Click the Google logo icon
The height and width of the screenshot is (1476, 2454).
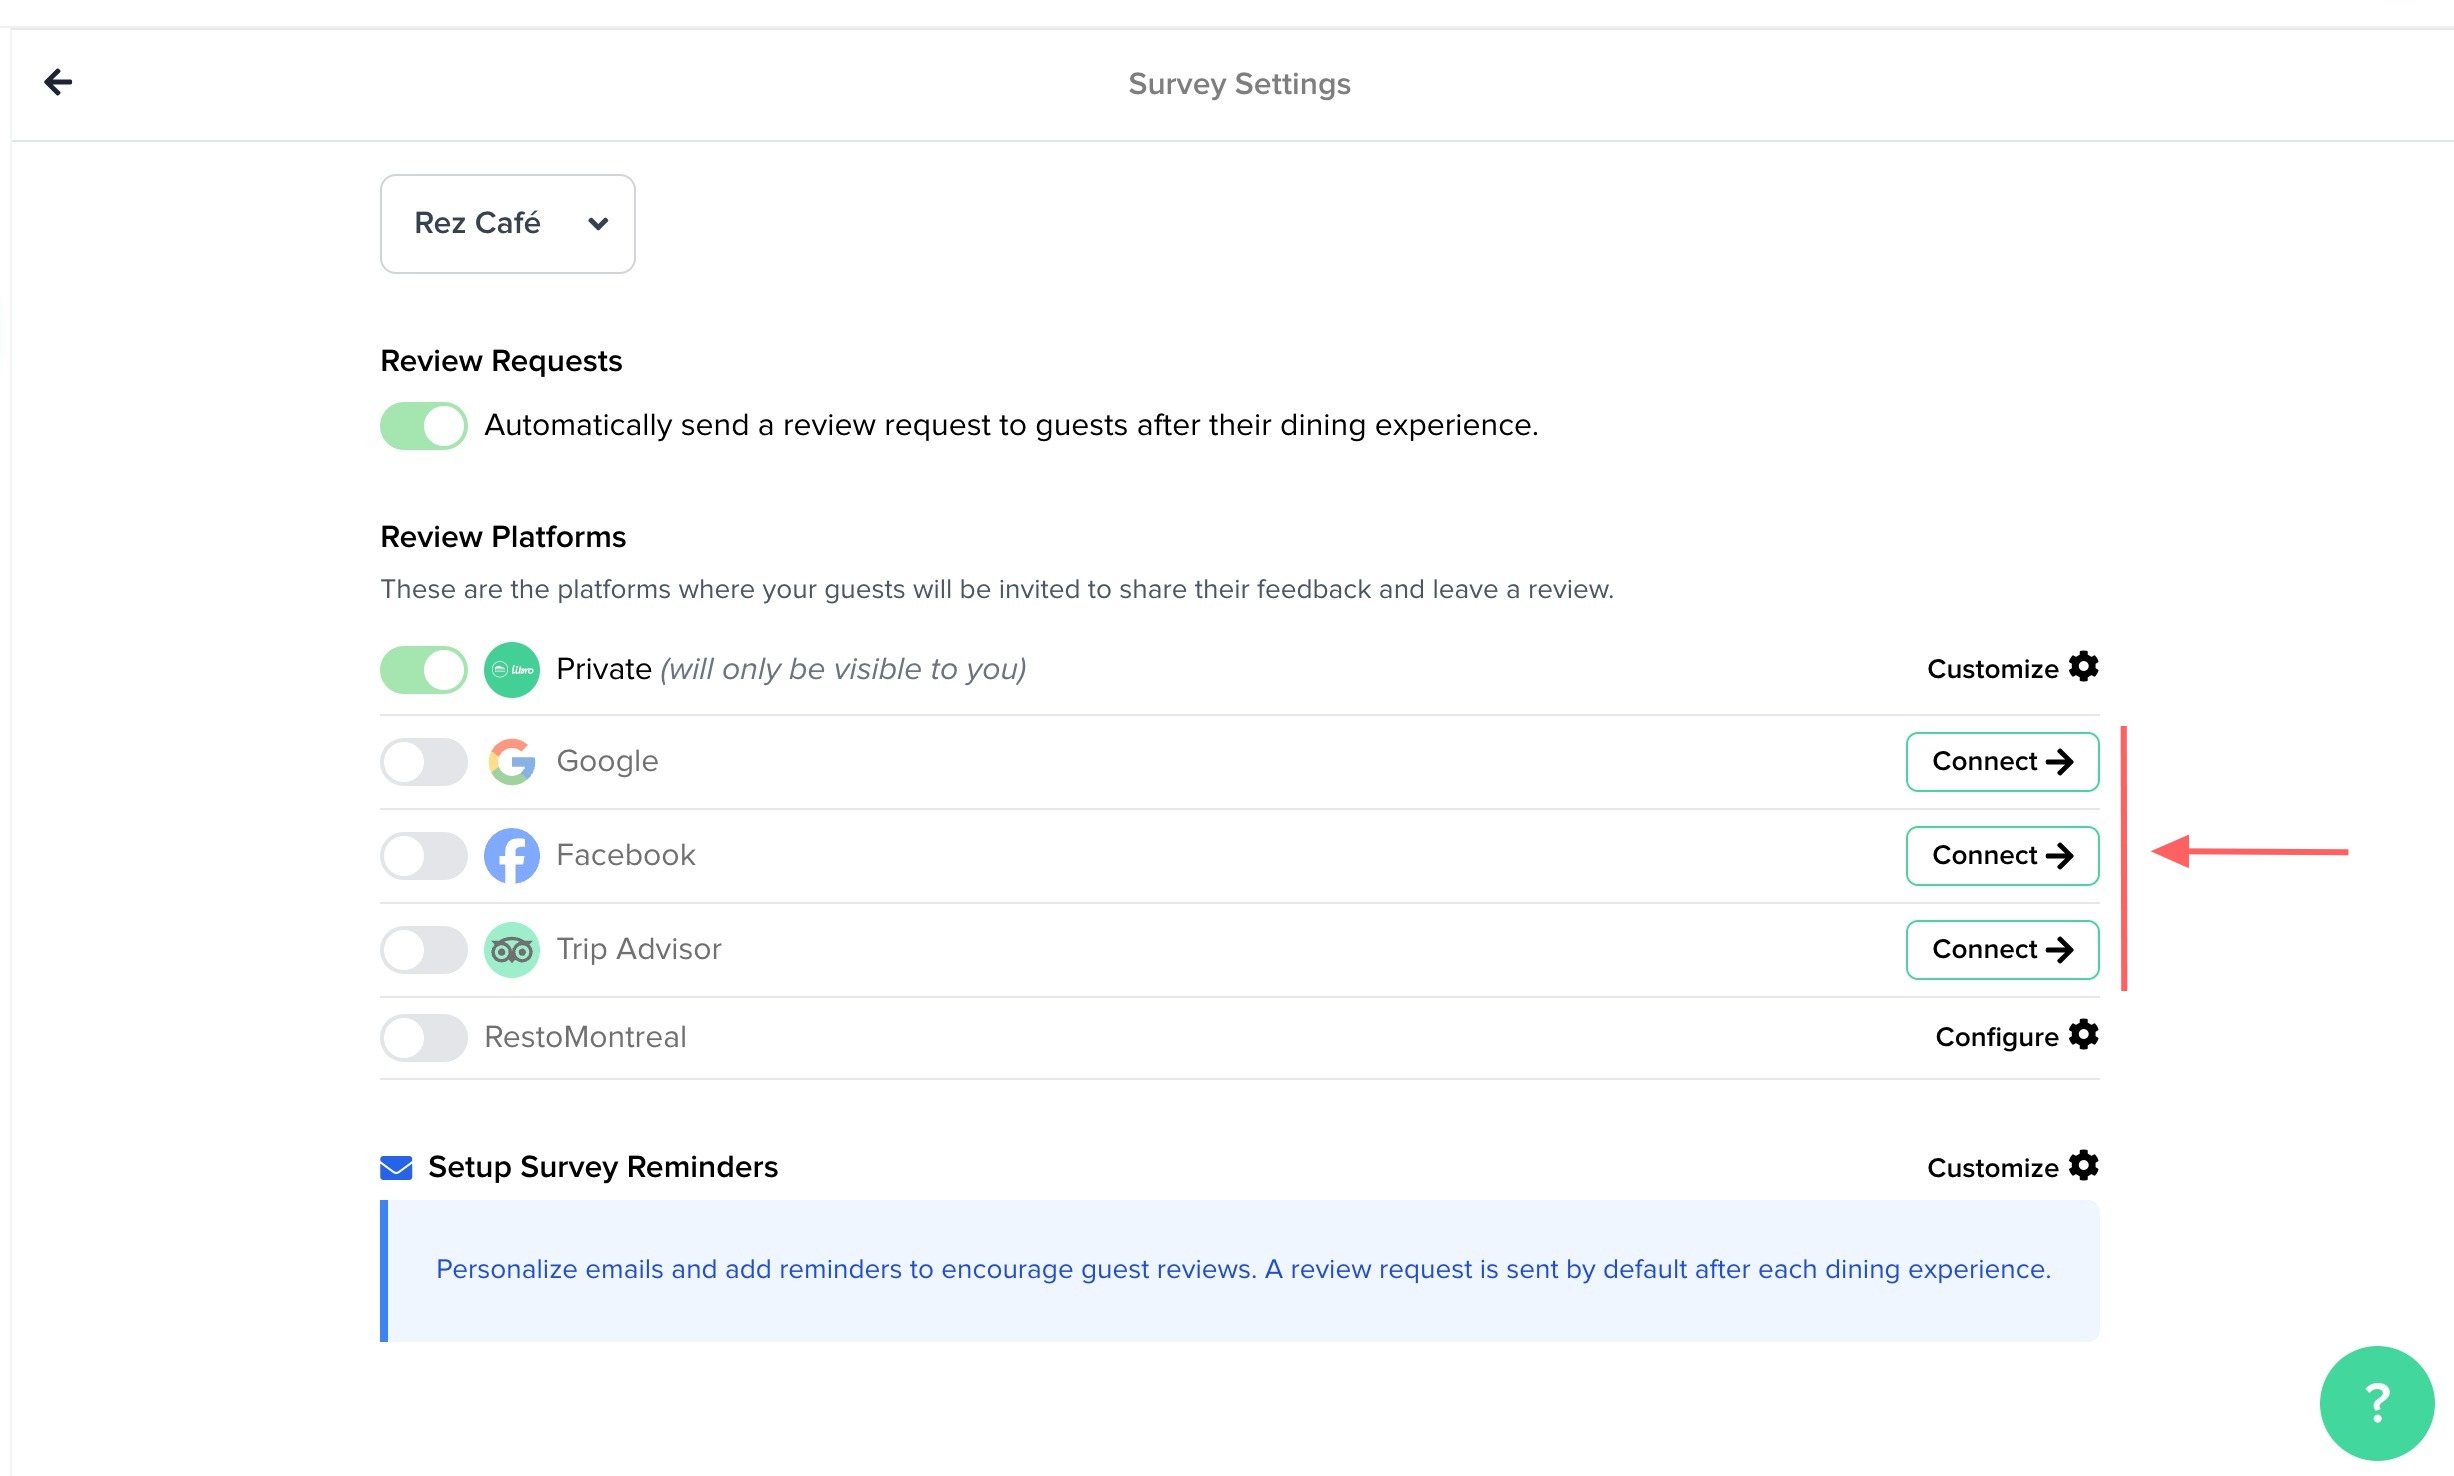[511, 762]
